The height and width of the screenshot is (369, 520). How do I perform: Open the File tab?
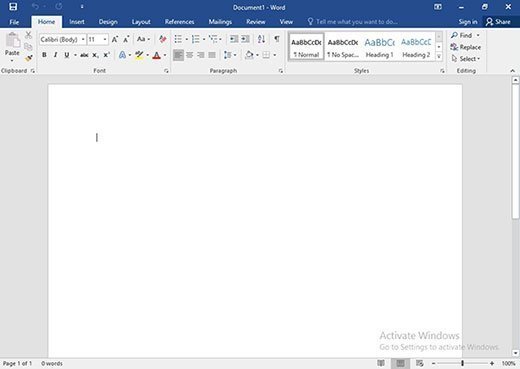pos(14,22)
